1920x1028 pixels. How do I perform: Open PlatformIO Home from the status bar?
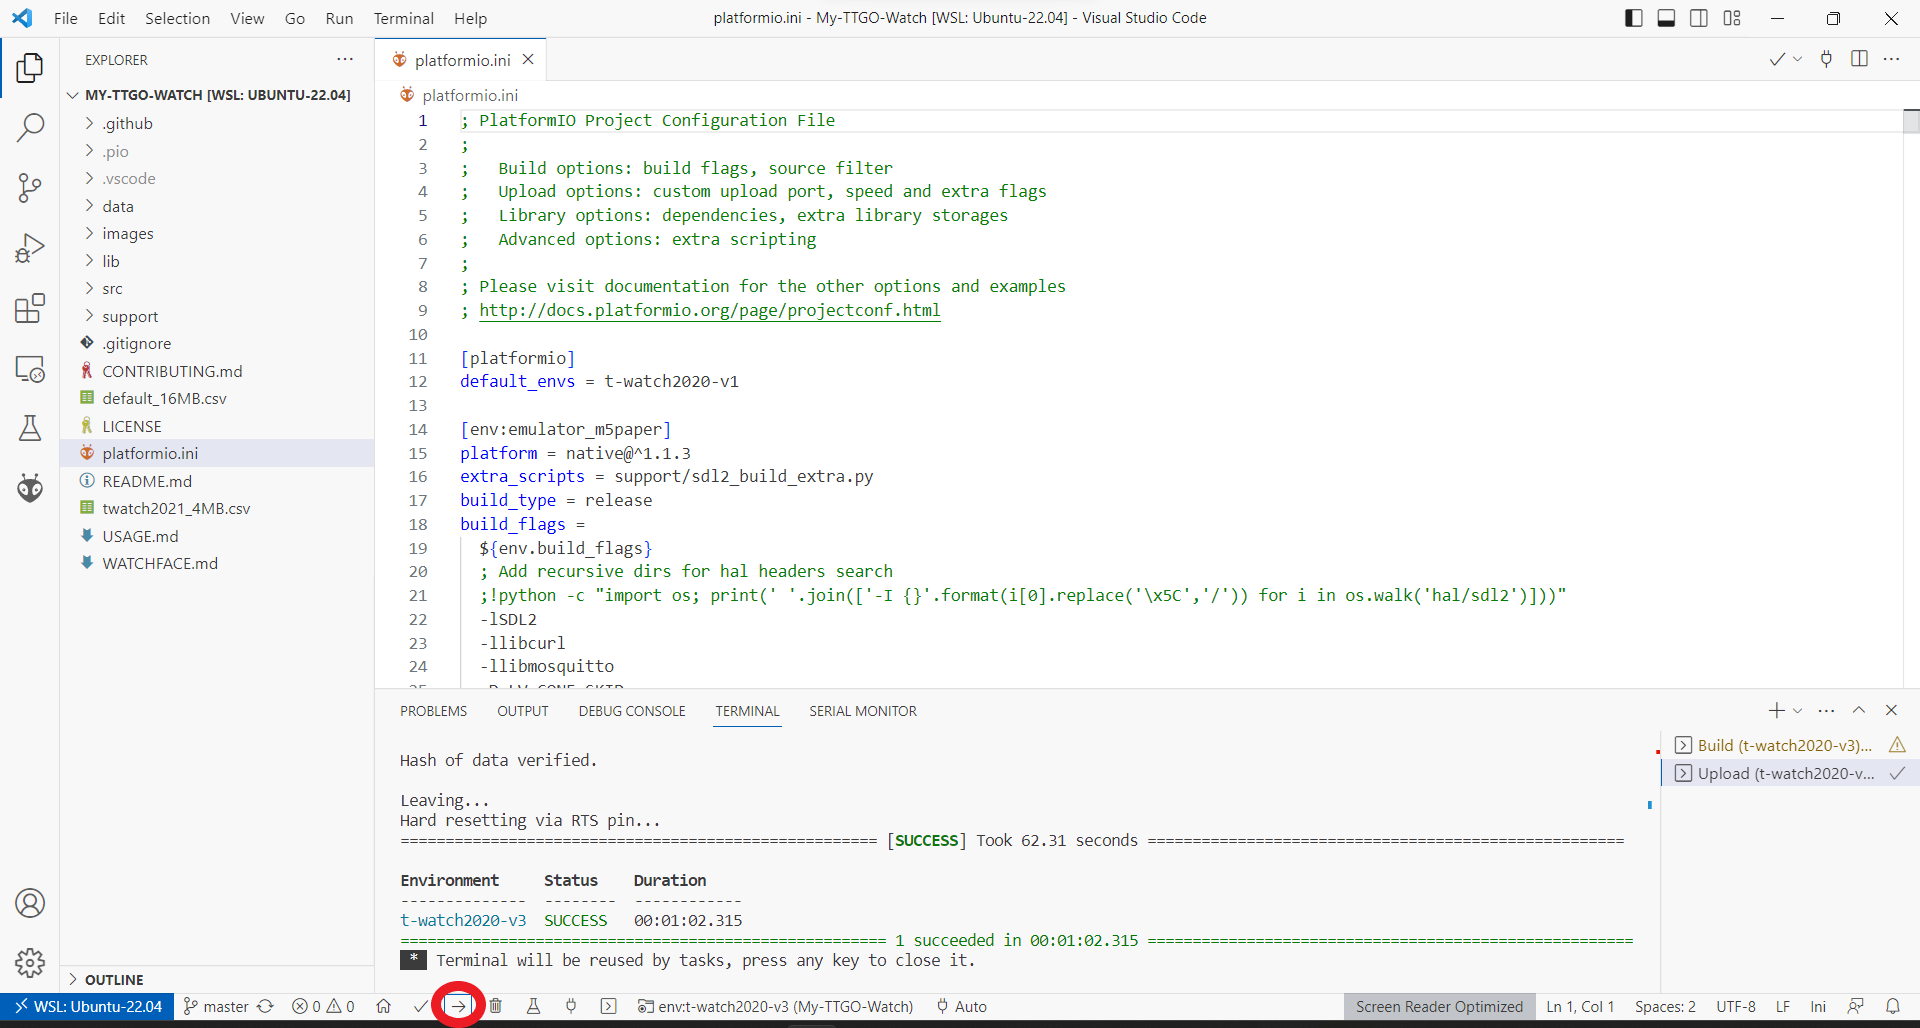point(383,1006)
